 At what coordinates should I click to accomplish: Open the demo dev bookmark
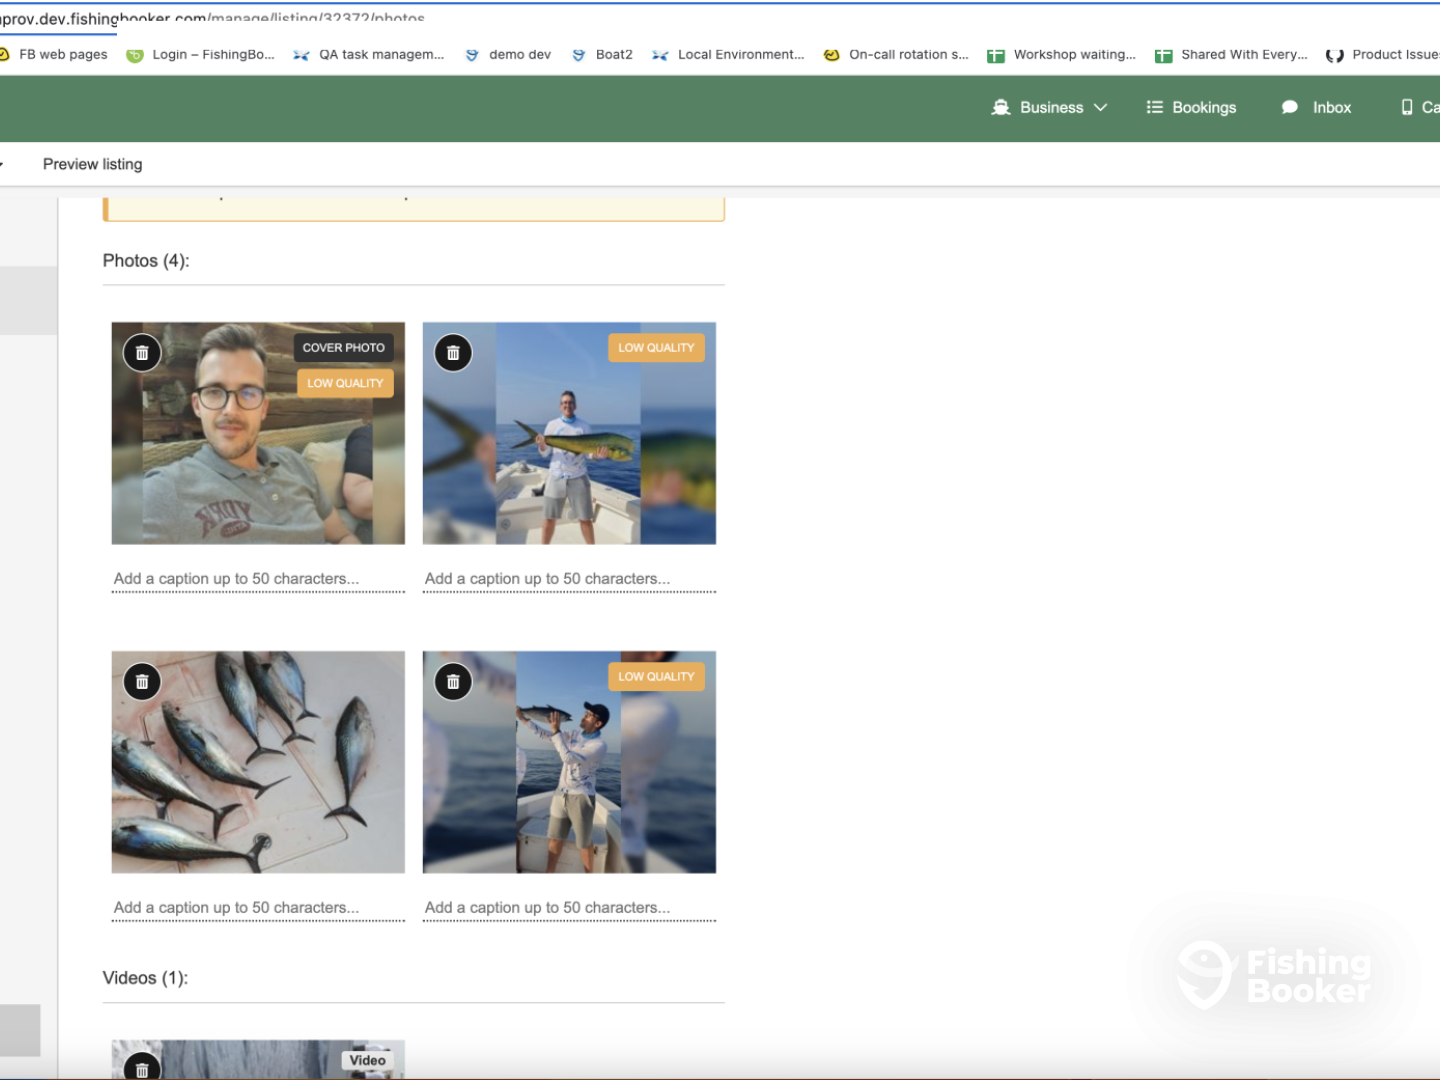(519, 55)
